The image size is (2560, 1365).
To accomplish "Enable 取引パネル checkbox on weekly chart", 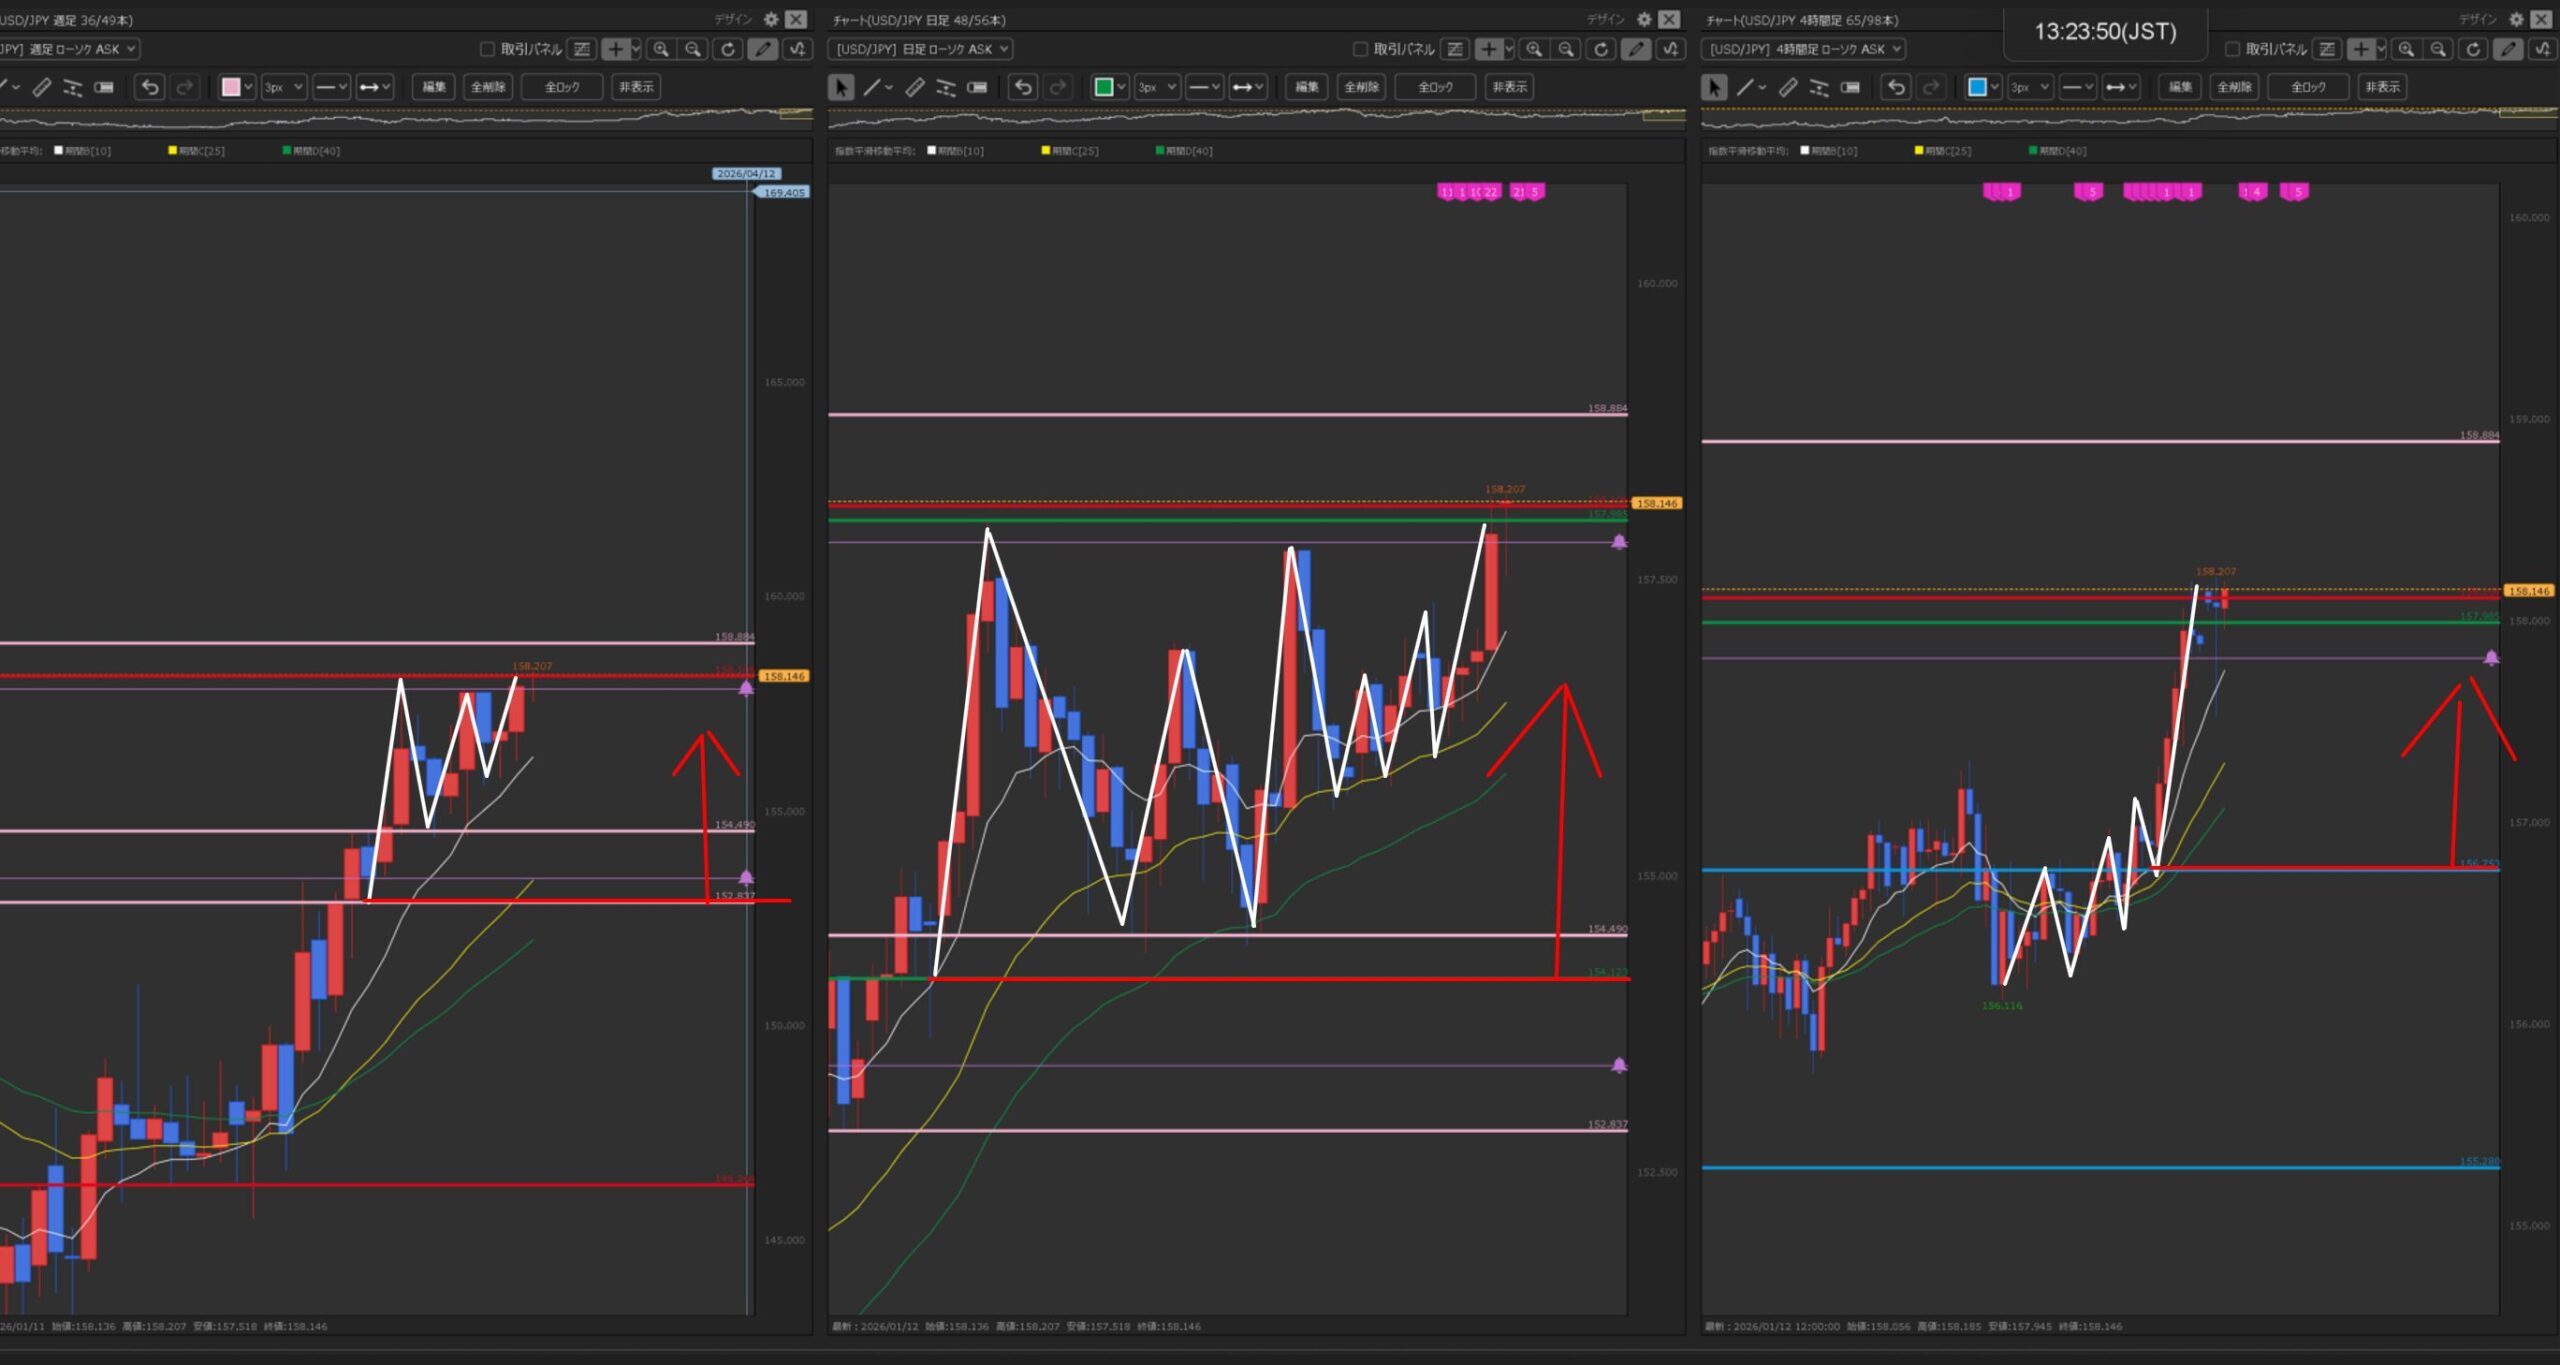I will (487, 49).
